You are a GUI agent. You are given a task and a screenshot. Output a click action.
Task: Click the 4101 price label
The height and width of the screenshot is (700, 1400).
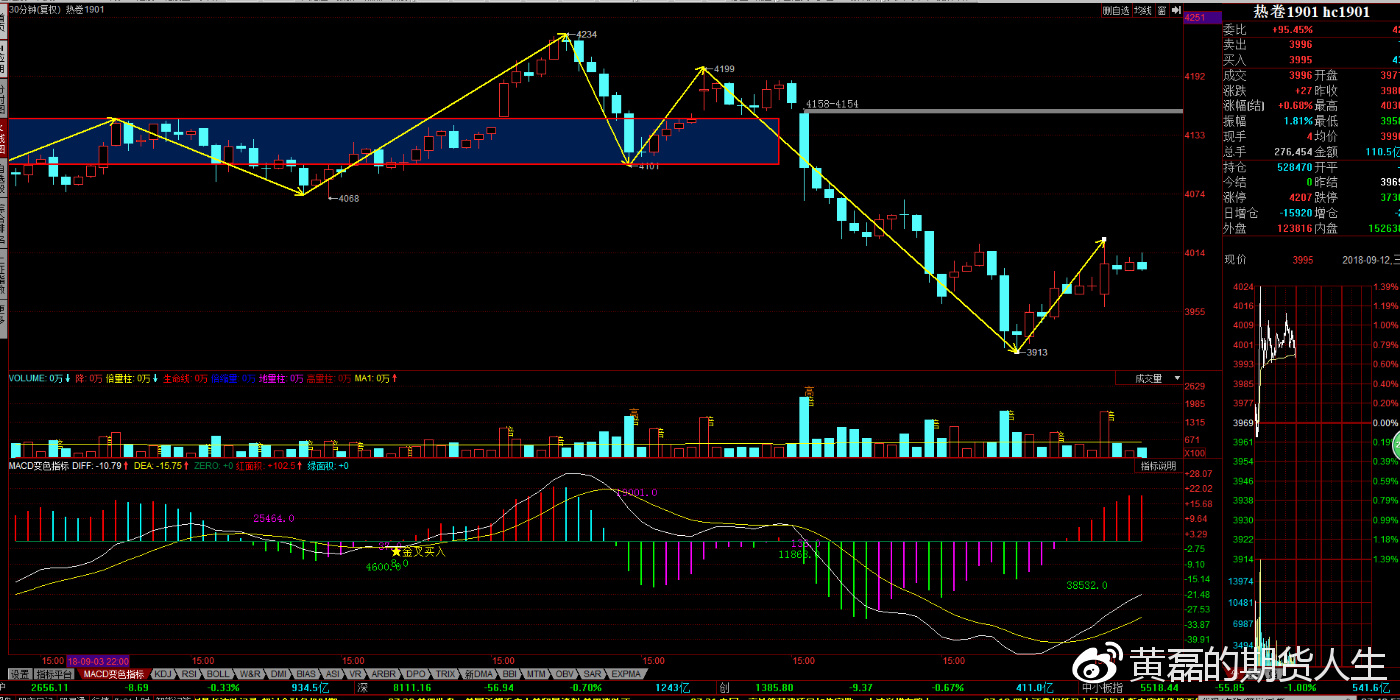[x=648, y=166]
